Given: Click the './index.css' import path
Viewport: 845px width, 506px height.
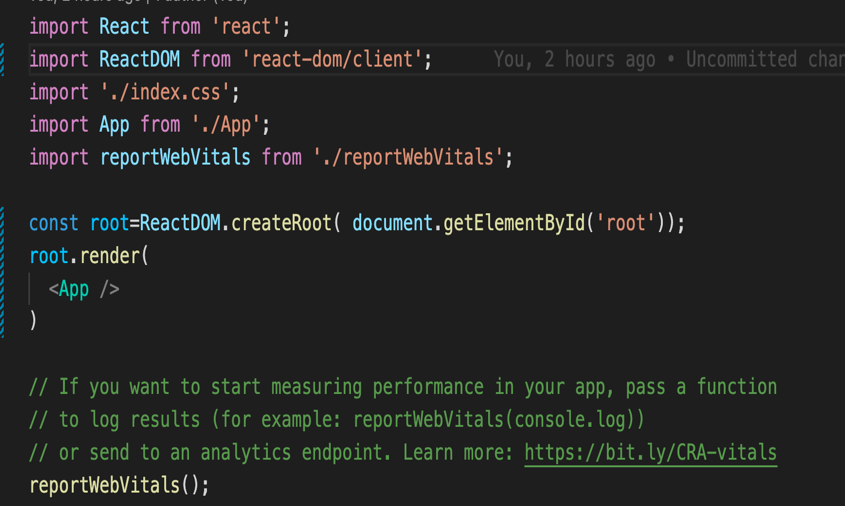Looking at the screenshot, I should 169,92.
